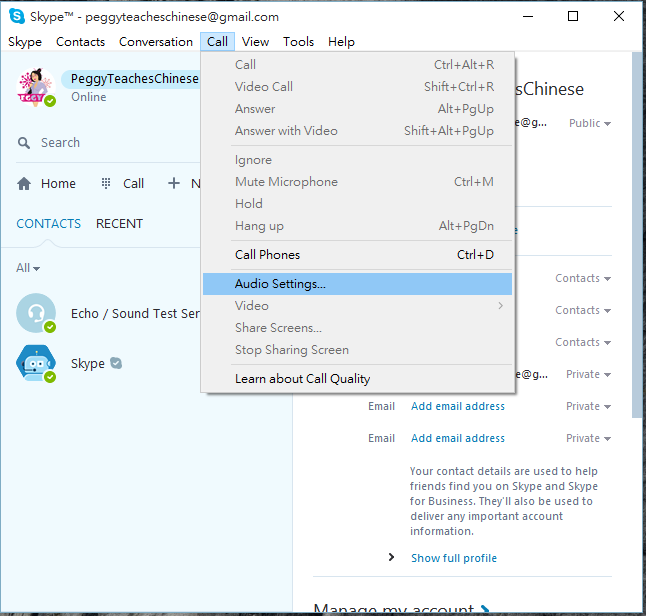Maximize the Skype window
Viewport: 646px width, 616px height.
(573, 16)
